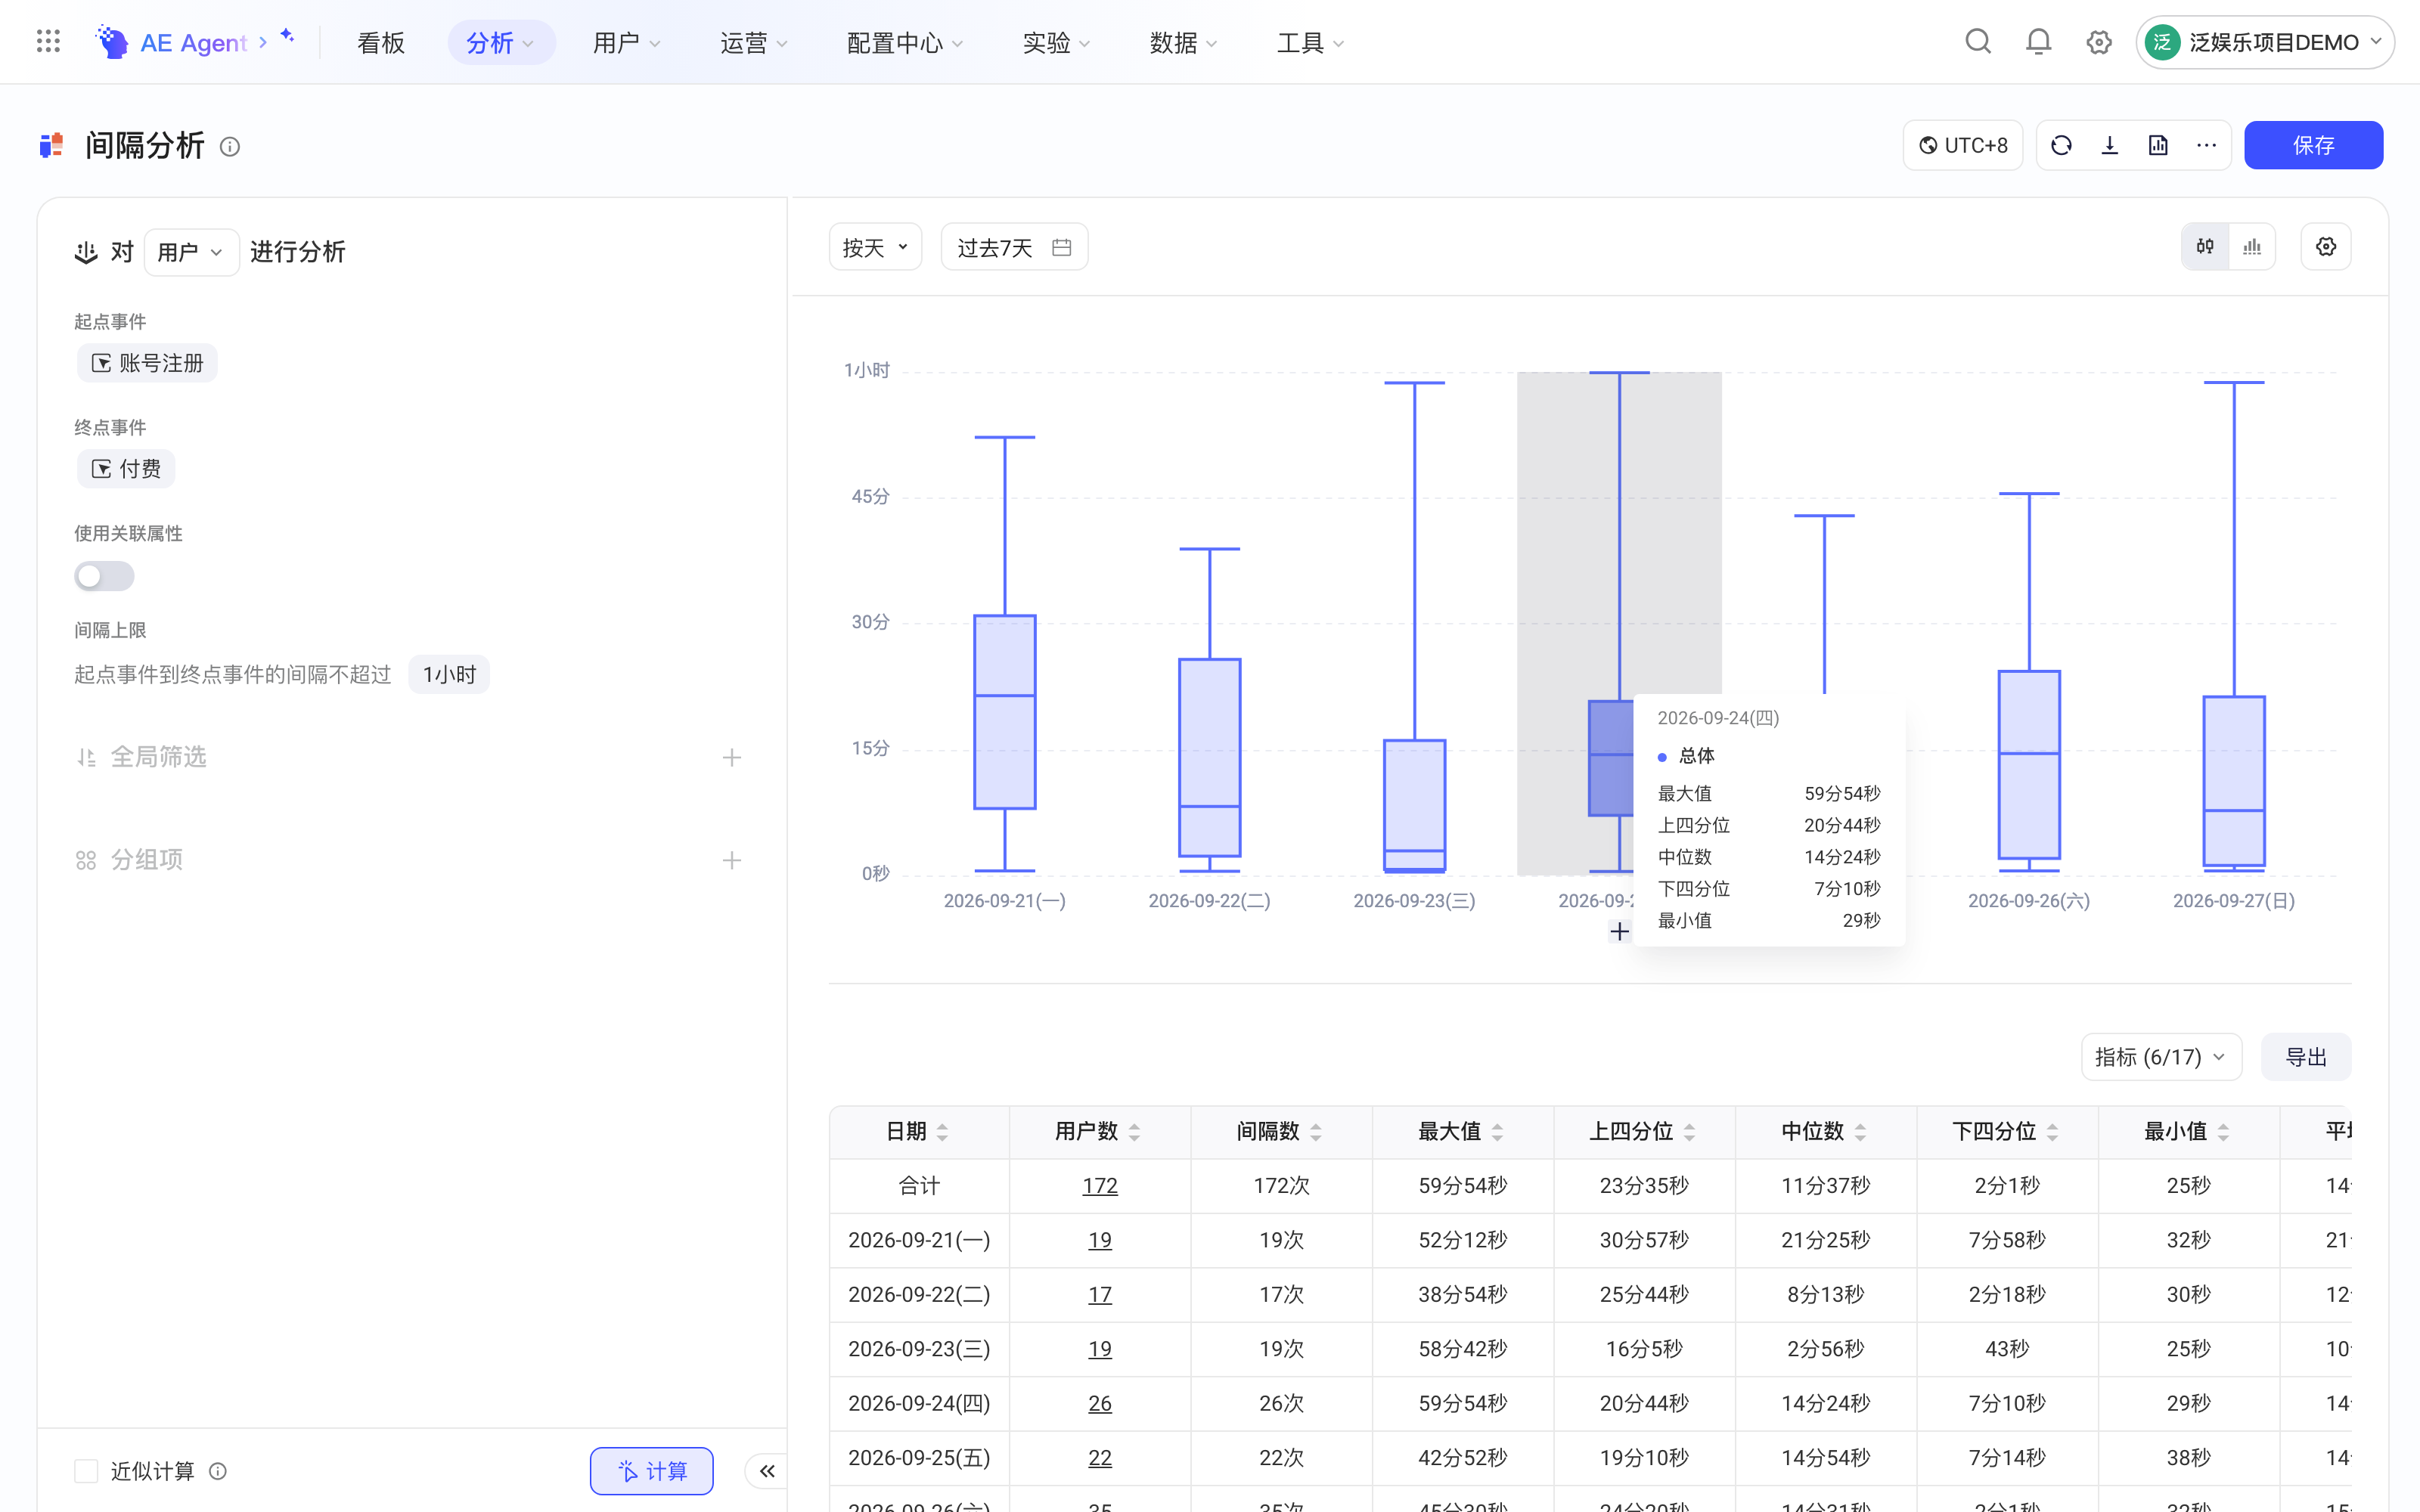This screenshot has width=2420, height=1512.
Task: Click the download icon in the toolbar
Action: click(2110, 145)
